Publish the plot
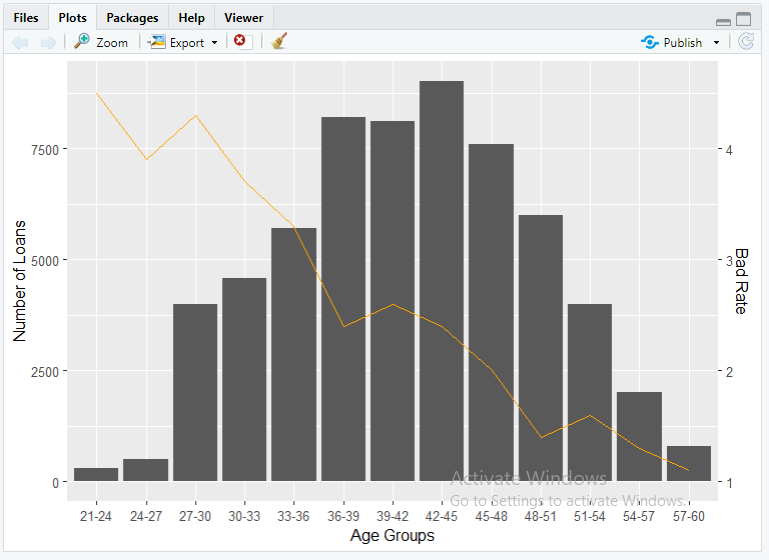 click(x=672, y=43)
